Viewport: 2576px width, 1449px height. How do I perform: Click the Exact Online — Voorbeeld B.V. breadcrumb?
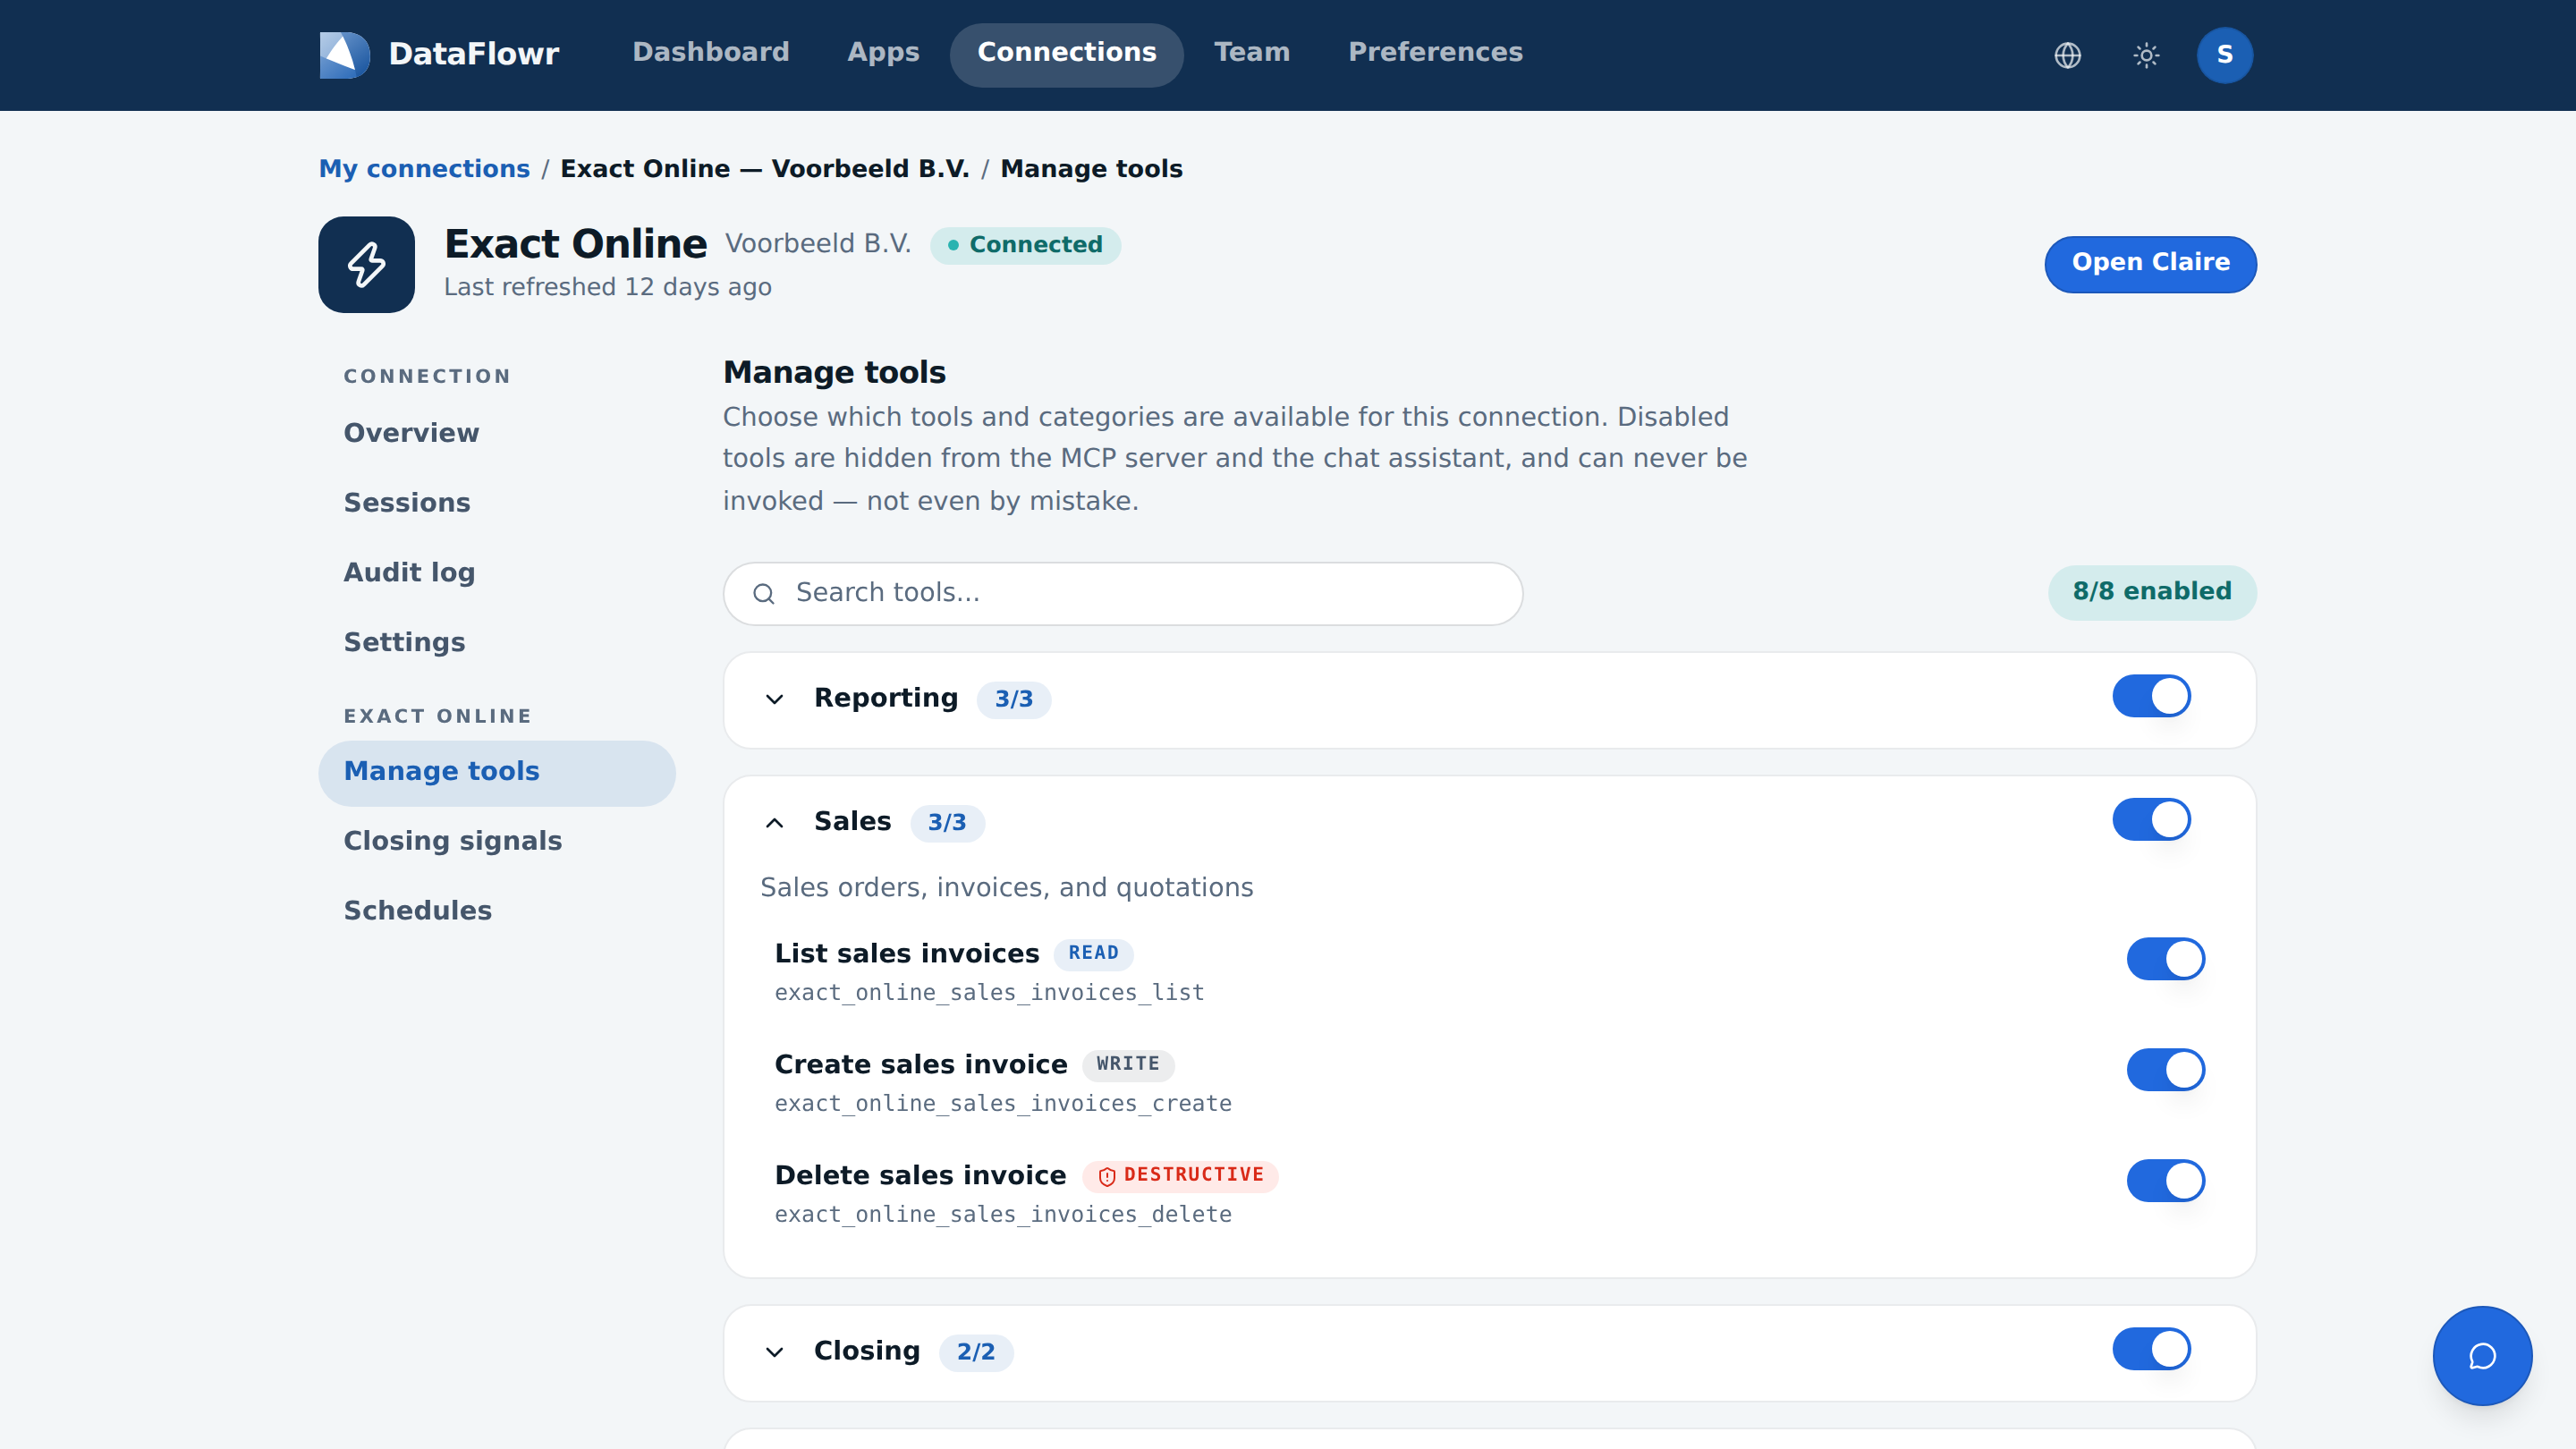765,169
